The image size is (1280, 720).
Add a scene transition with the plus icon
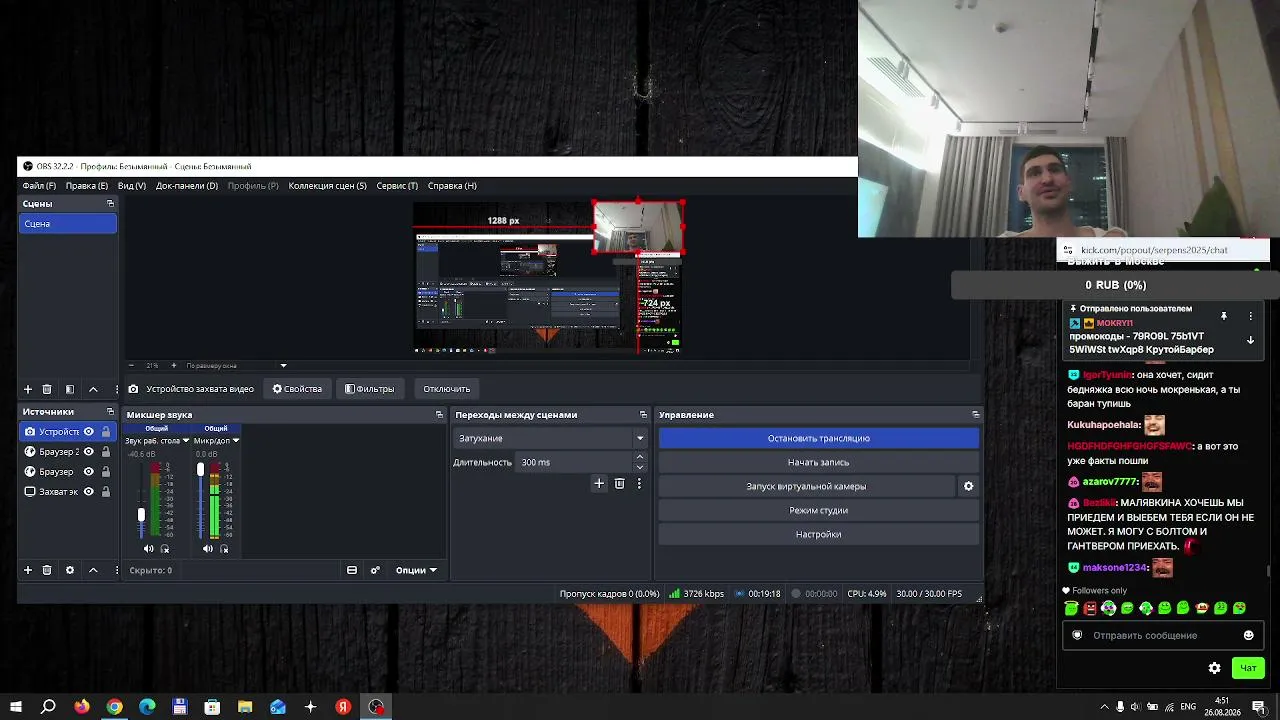pos(599,483)
